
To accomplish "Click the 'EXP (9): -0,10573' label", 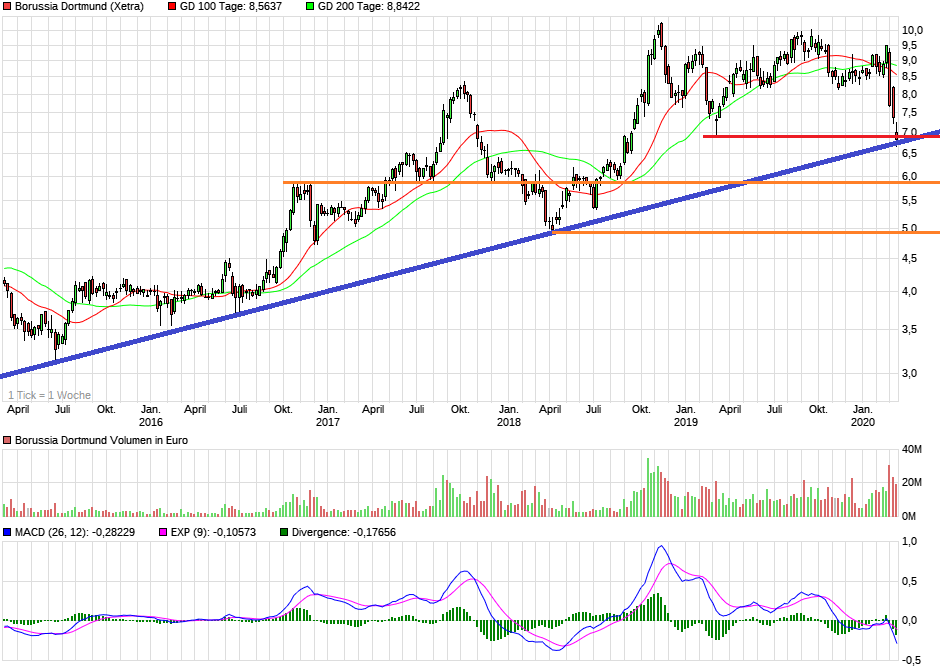I will [x=213, y=532].
